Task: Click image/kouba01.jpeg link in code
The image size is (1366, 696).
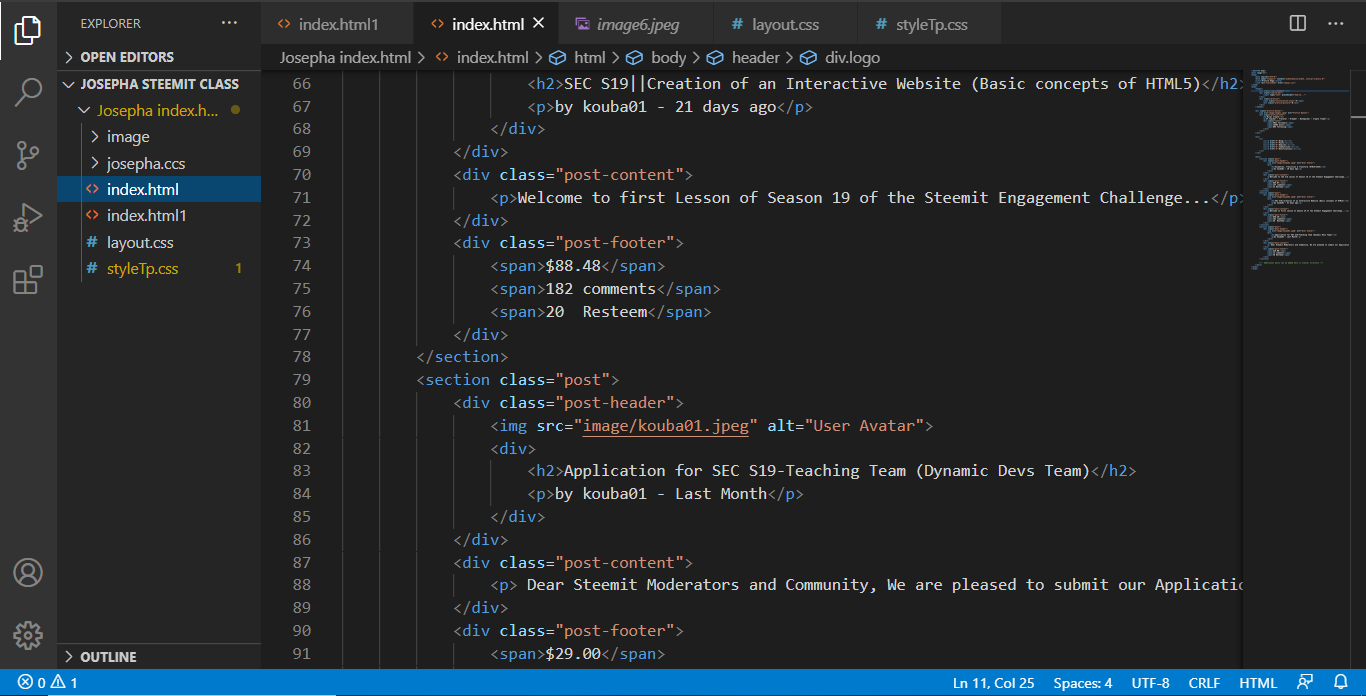Action: point(666,425)
